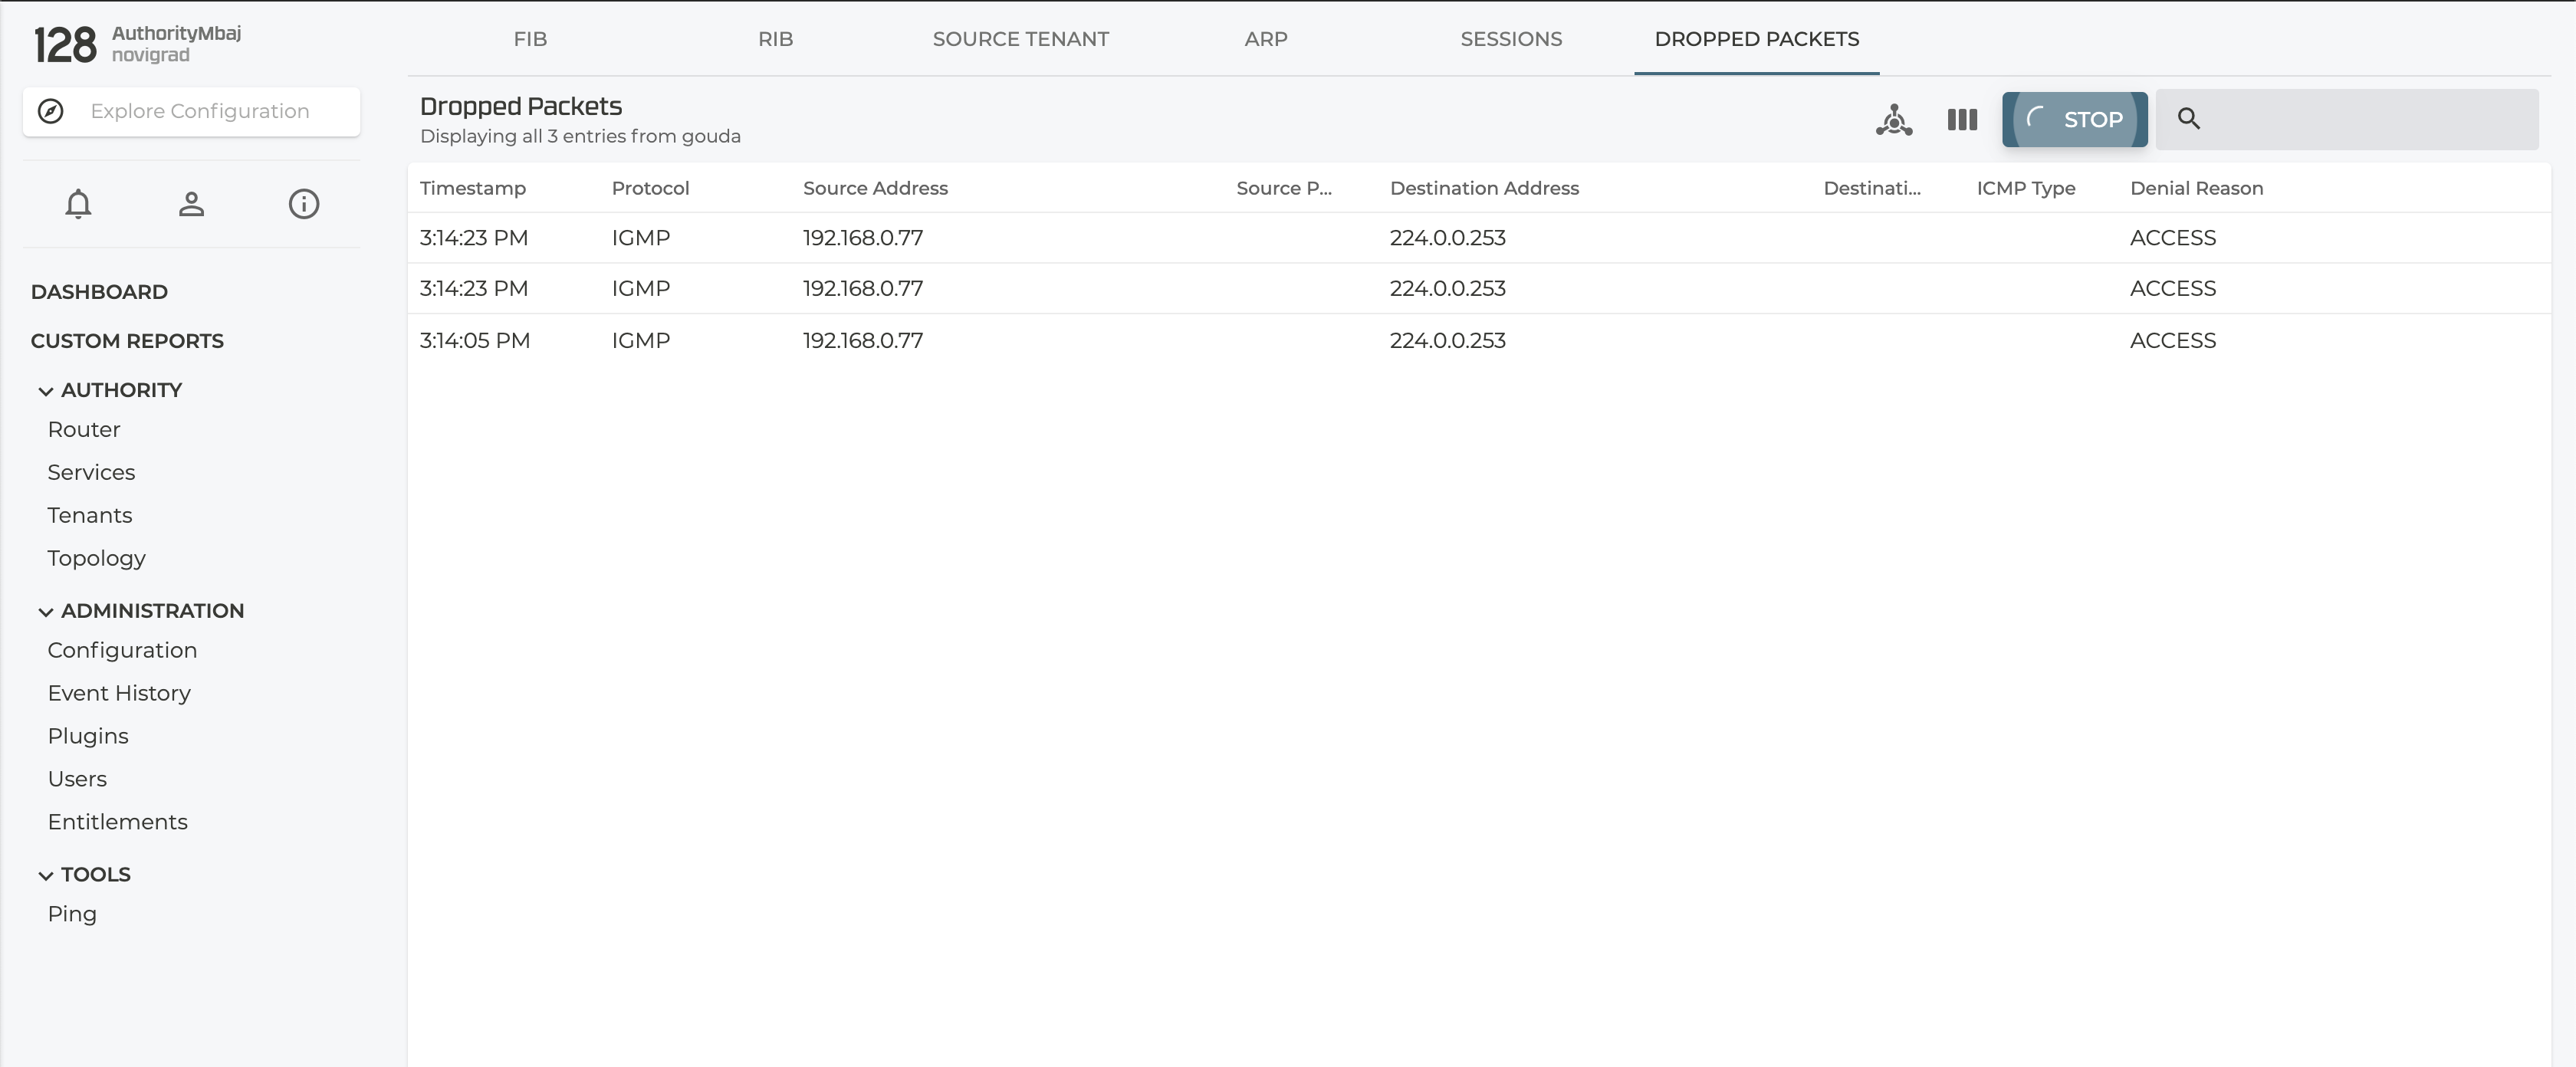
Task: Switch to the SESSIONS tab
Action: point(1510,39)
